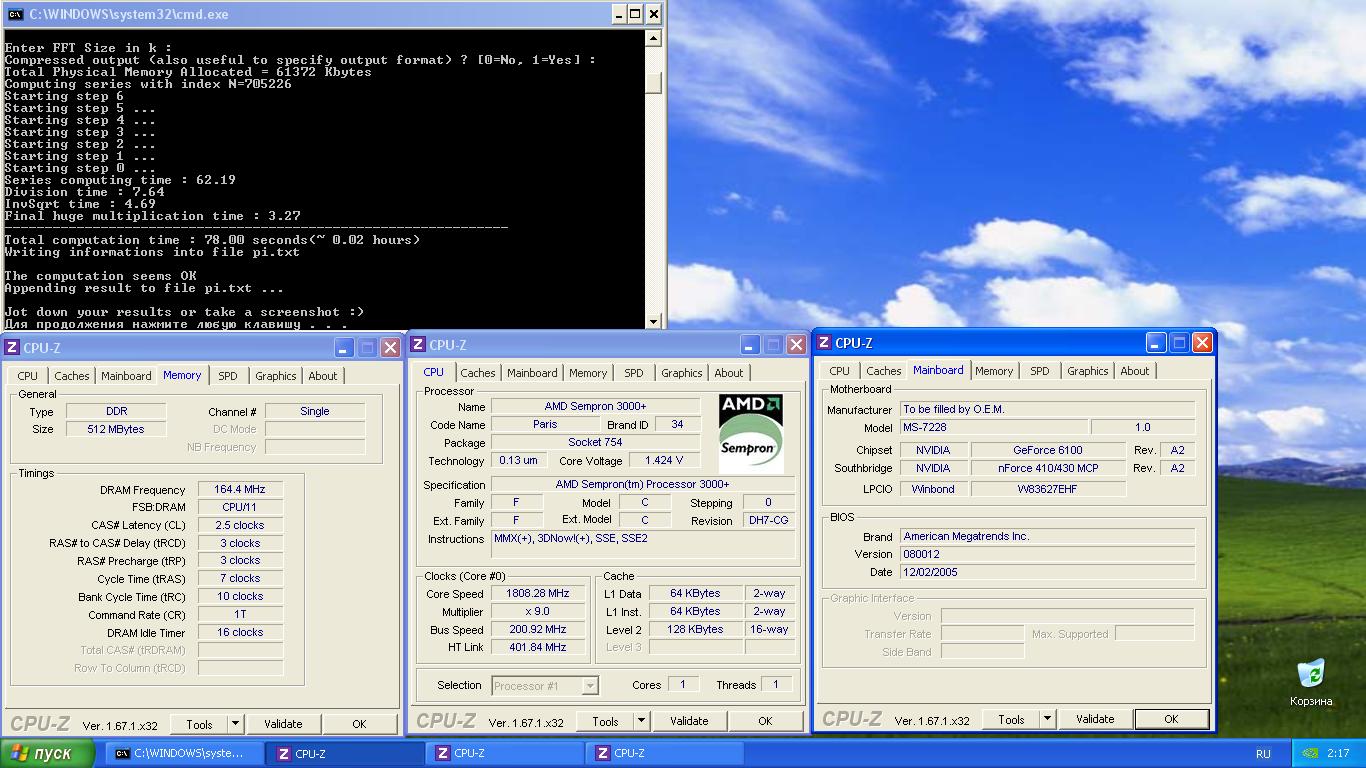Screen dimensions: 1366x768
Task: Click American Megatrends Inc. BIOS brand field
Action: click(1047, 536)
